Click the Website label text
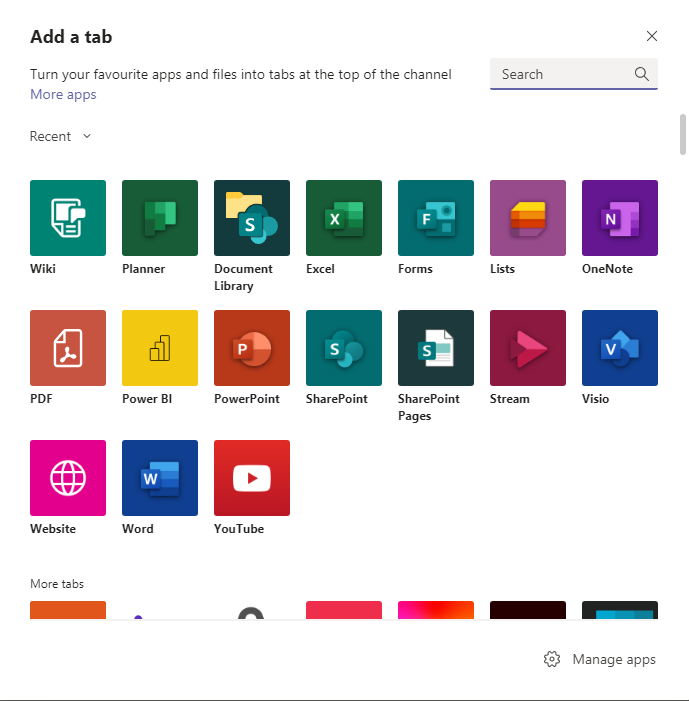The height and width of the screenshot is (701, 689). click(53, 529)
